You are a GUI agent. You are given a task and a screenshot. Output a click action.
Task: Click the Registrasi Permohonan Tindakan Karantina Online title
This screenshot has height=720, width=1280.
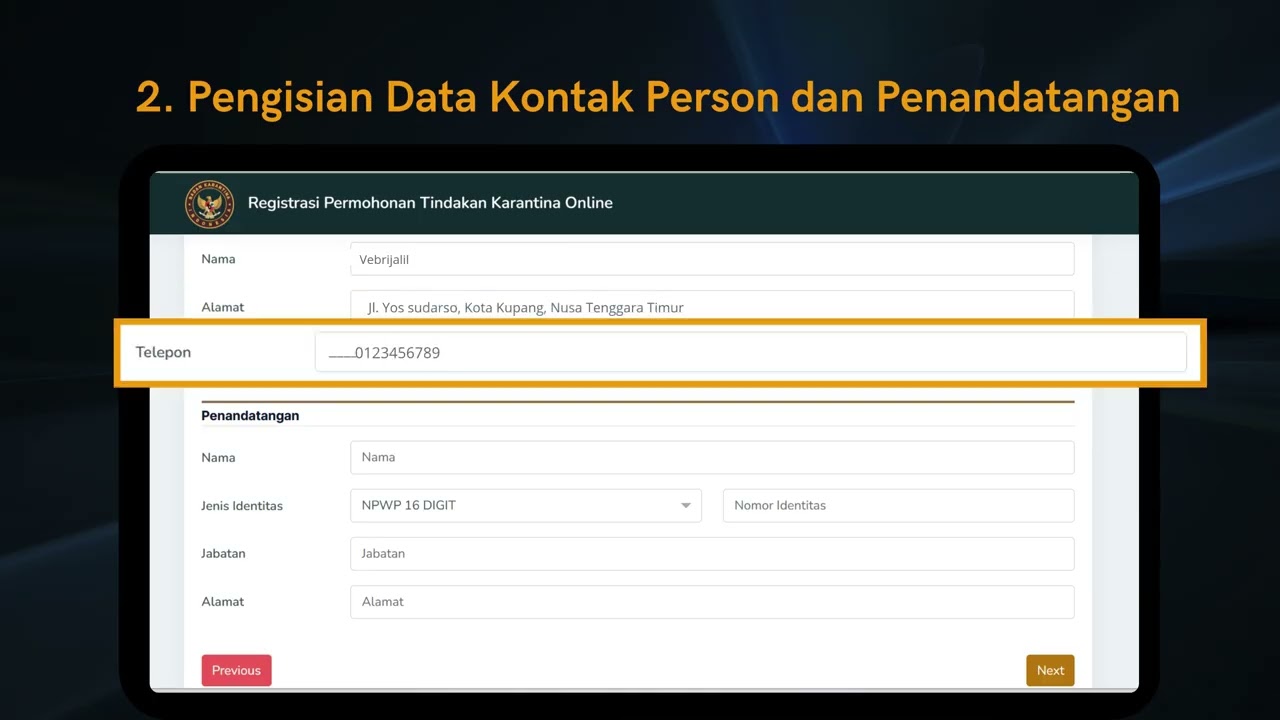click(x=430, y=203)
